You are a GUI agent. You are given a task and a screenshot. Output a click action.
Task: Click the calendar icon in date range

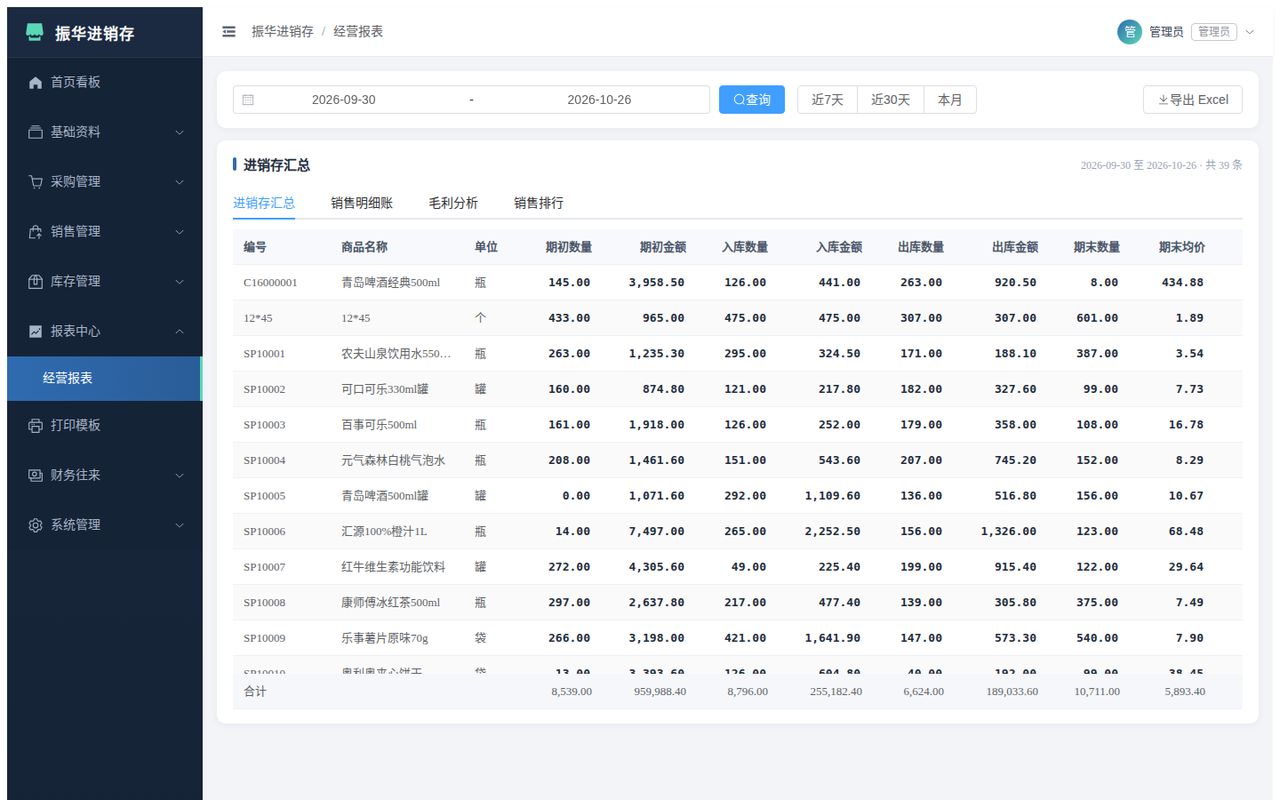pyautogui.click(x=248, y=100)
